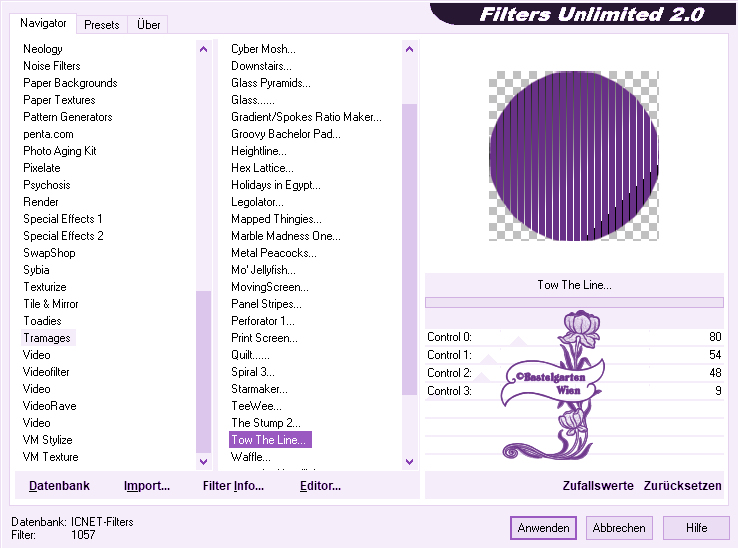This screenshot has height=548, width=738.
Task: Select the SwapShop category
Action: pyautogui.click(x=49, y=253)
